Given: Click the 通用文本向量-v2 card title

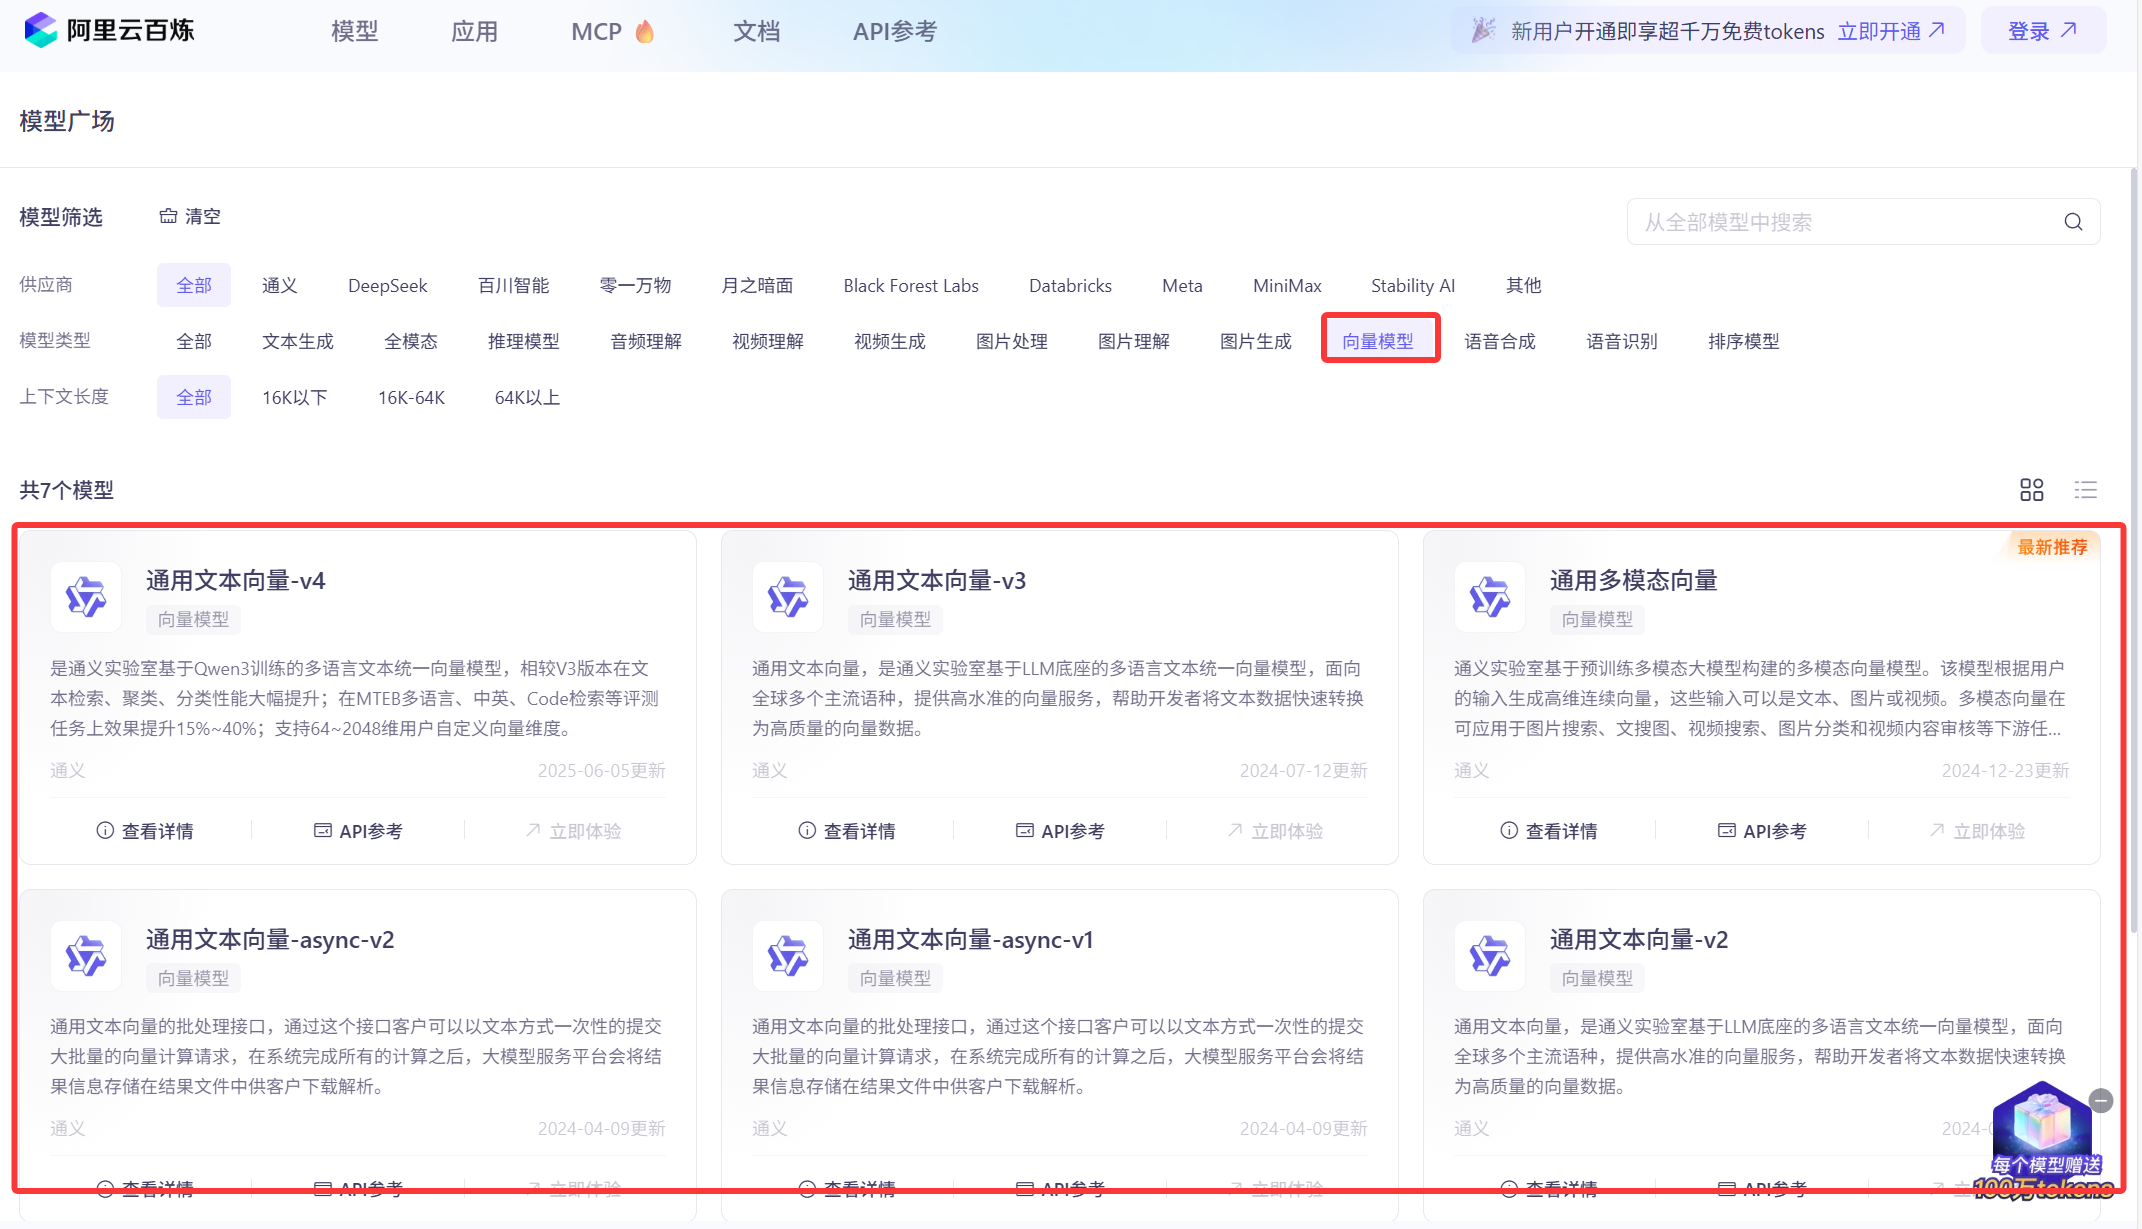Looking at the screenshot, I should click(x=1639, y=940).
